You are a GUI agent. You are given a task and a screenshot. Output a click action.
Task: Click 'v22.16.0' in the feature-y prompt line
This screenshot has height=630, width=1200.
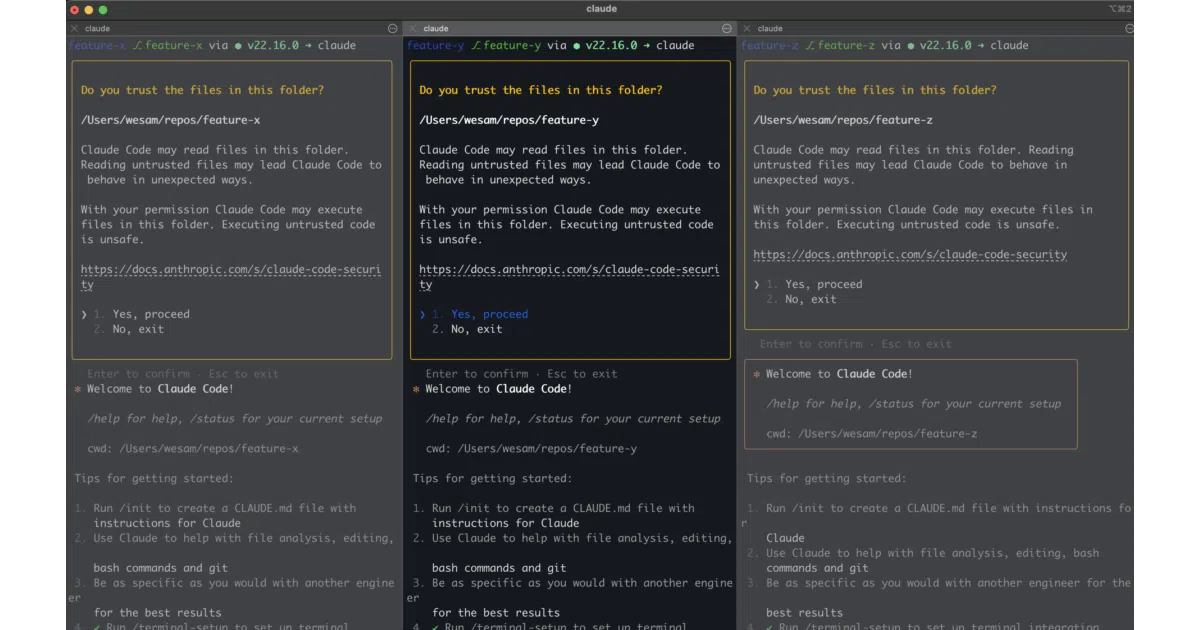[x=611, y=45]
